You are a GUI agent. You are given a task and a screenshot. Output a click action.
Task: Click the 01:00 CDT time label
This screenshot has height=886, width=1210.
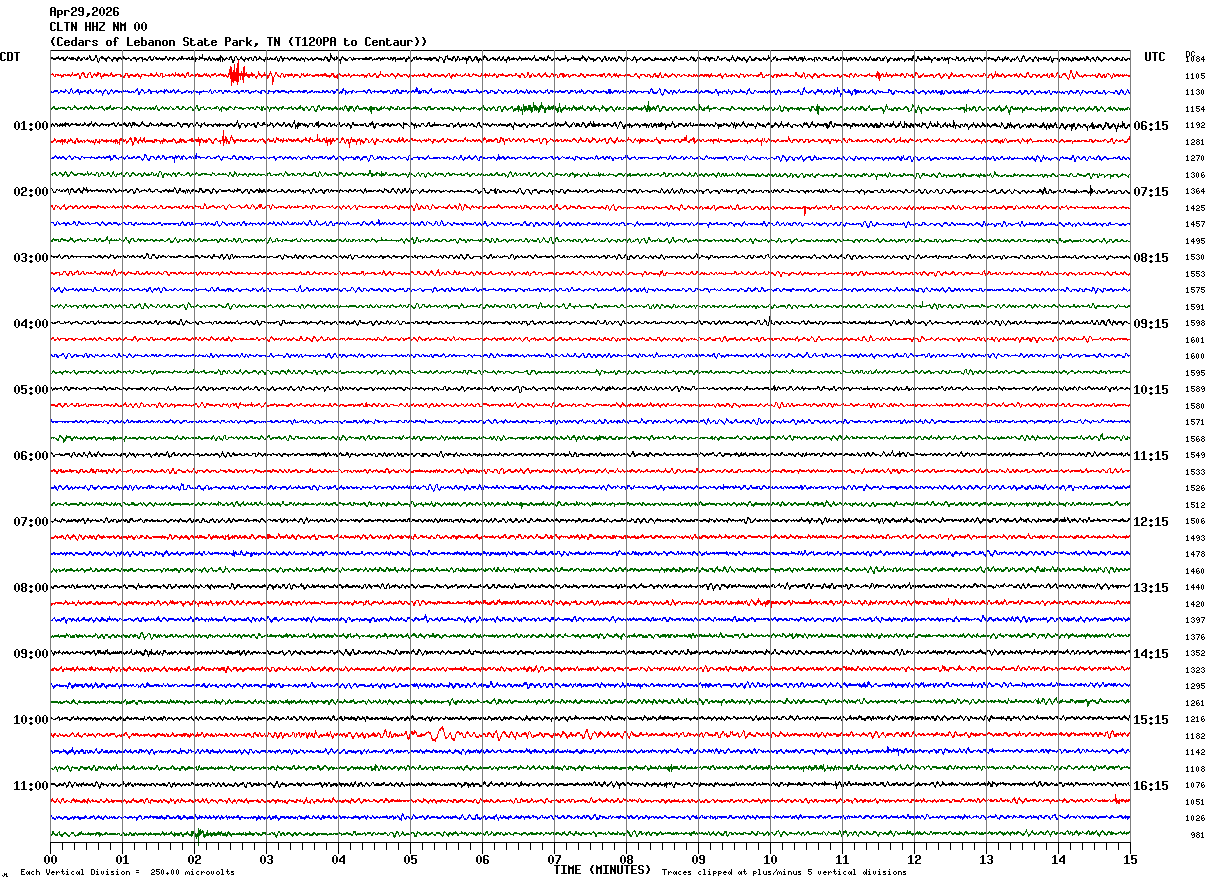coord(31,126)
